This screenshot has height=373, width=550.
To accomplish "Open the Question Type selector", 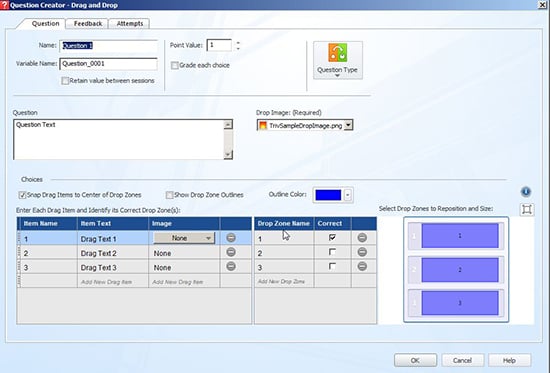I will point(337,60).
